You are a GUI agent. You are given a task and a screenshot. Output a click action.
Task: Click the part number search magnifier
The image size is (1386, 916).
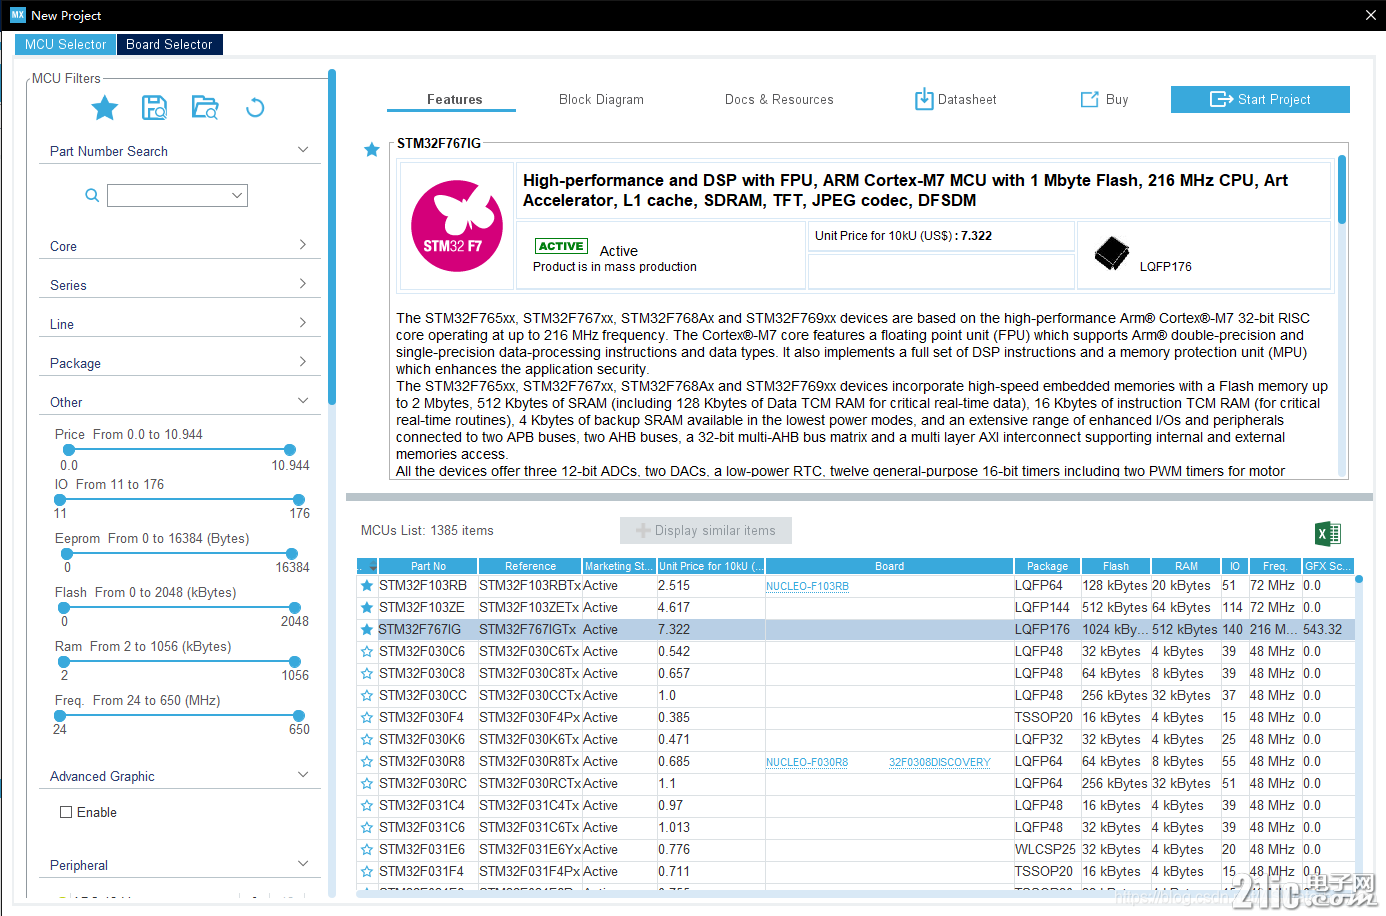tap(92, 195)
